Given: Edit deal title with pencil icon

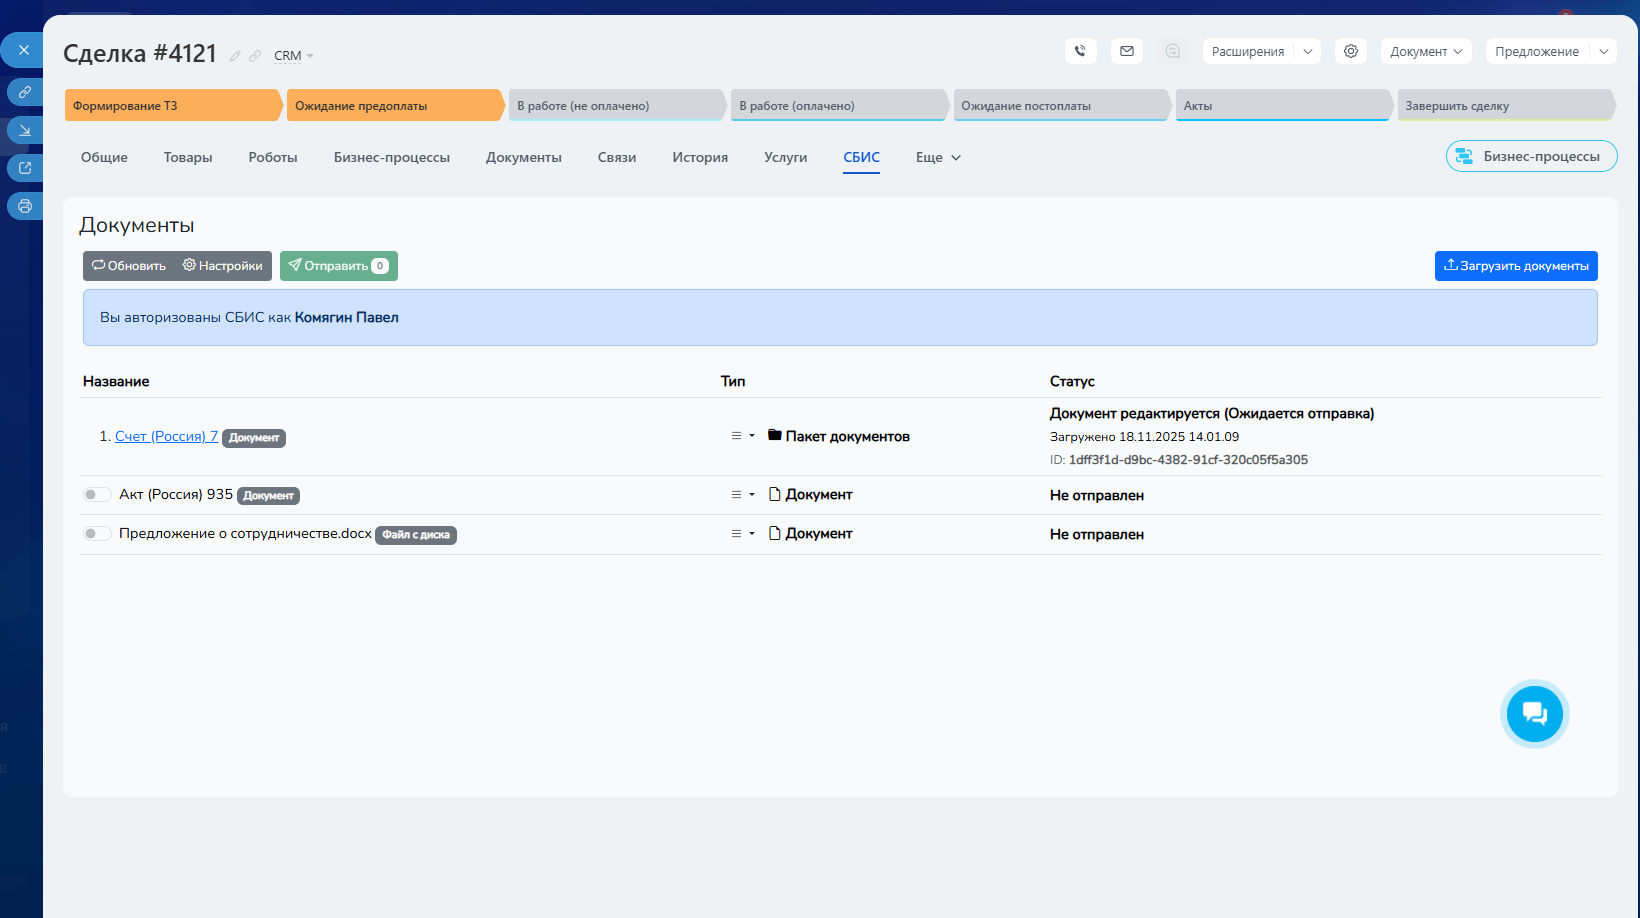Looking at the screenshot, I should [235, 56].
